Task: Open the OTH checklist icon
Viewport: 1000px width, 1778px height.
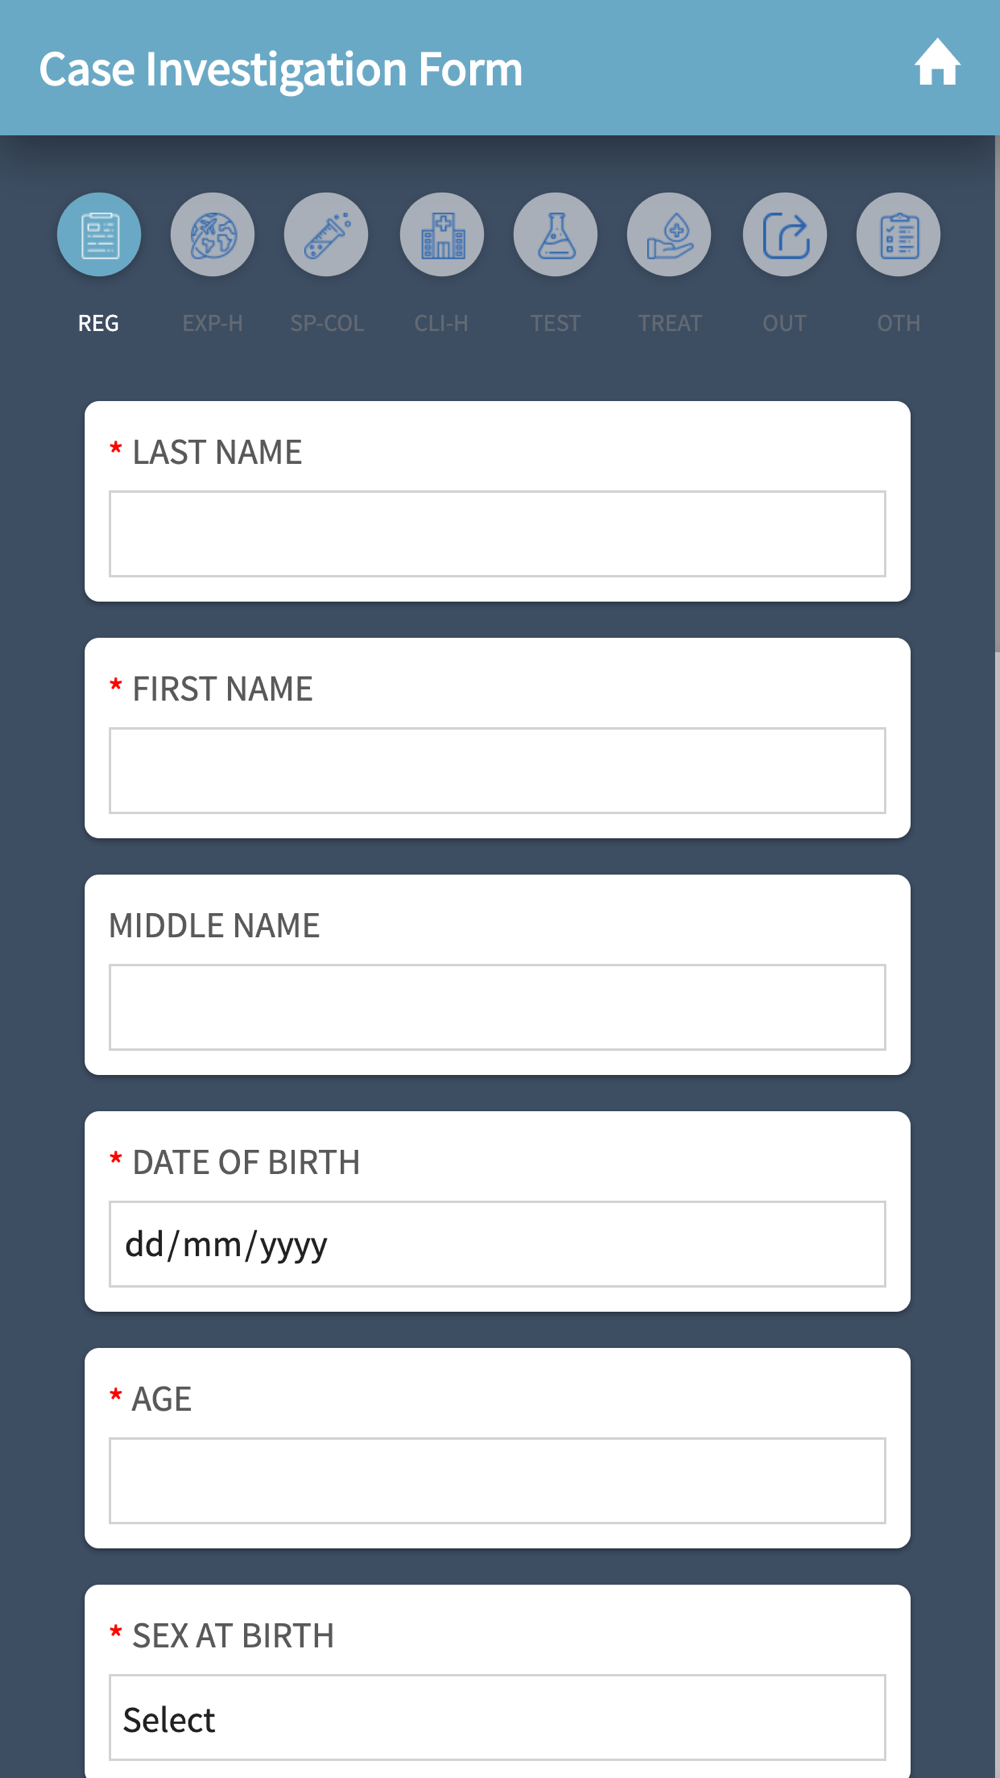Action: coord(898,235)
